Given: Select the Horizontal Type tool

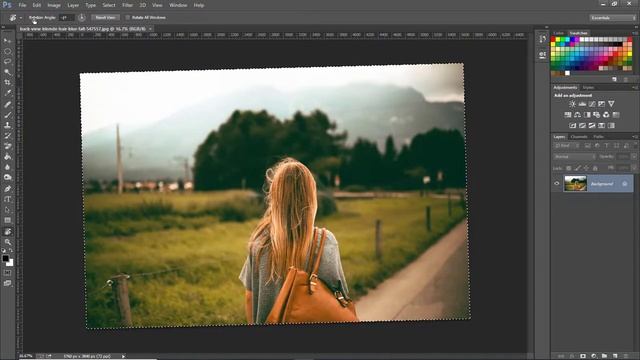Looking at the screenshot, I should (7, 200).
